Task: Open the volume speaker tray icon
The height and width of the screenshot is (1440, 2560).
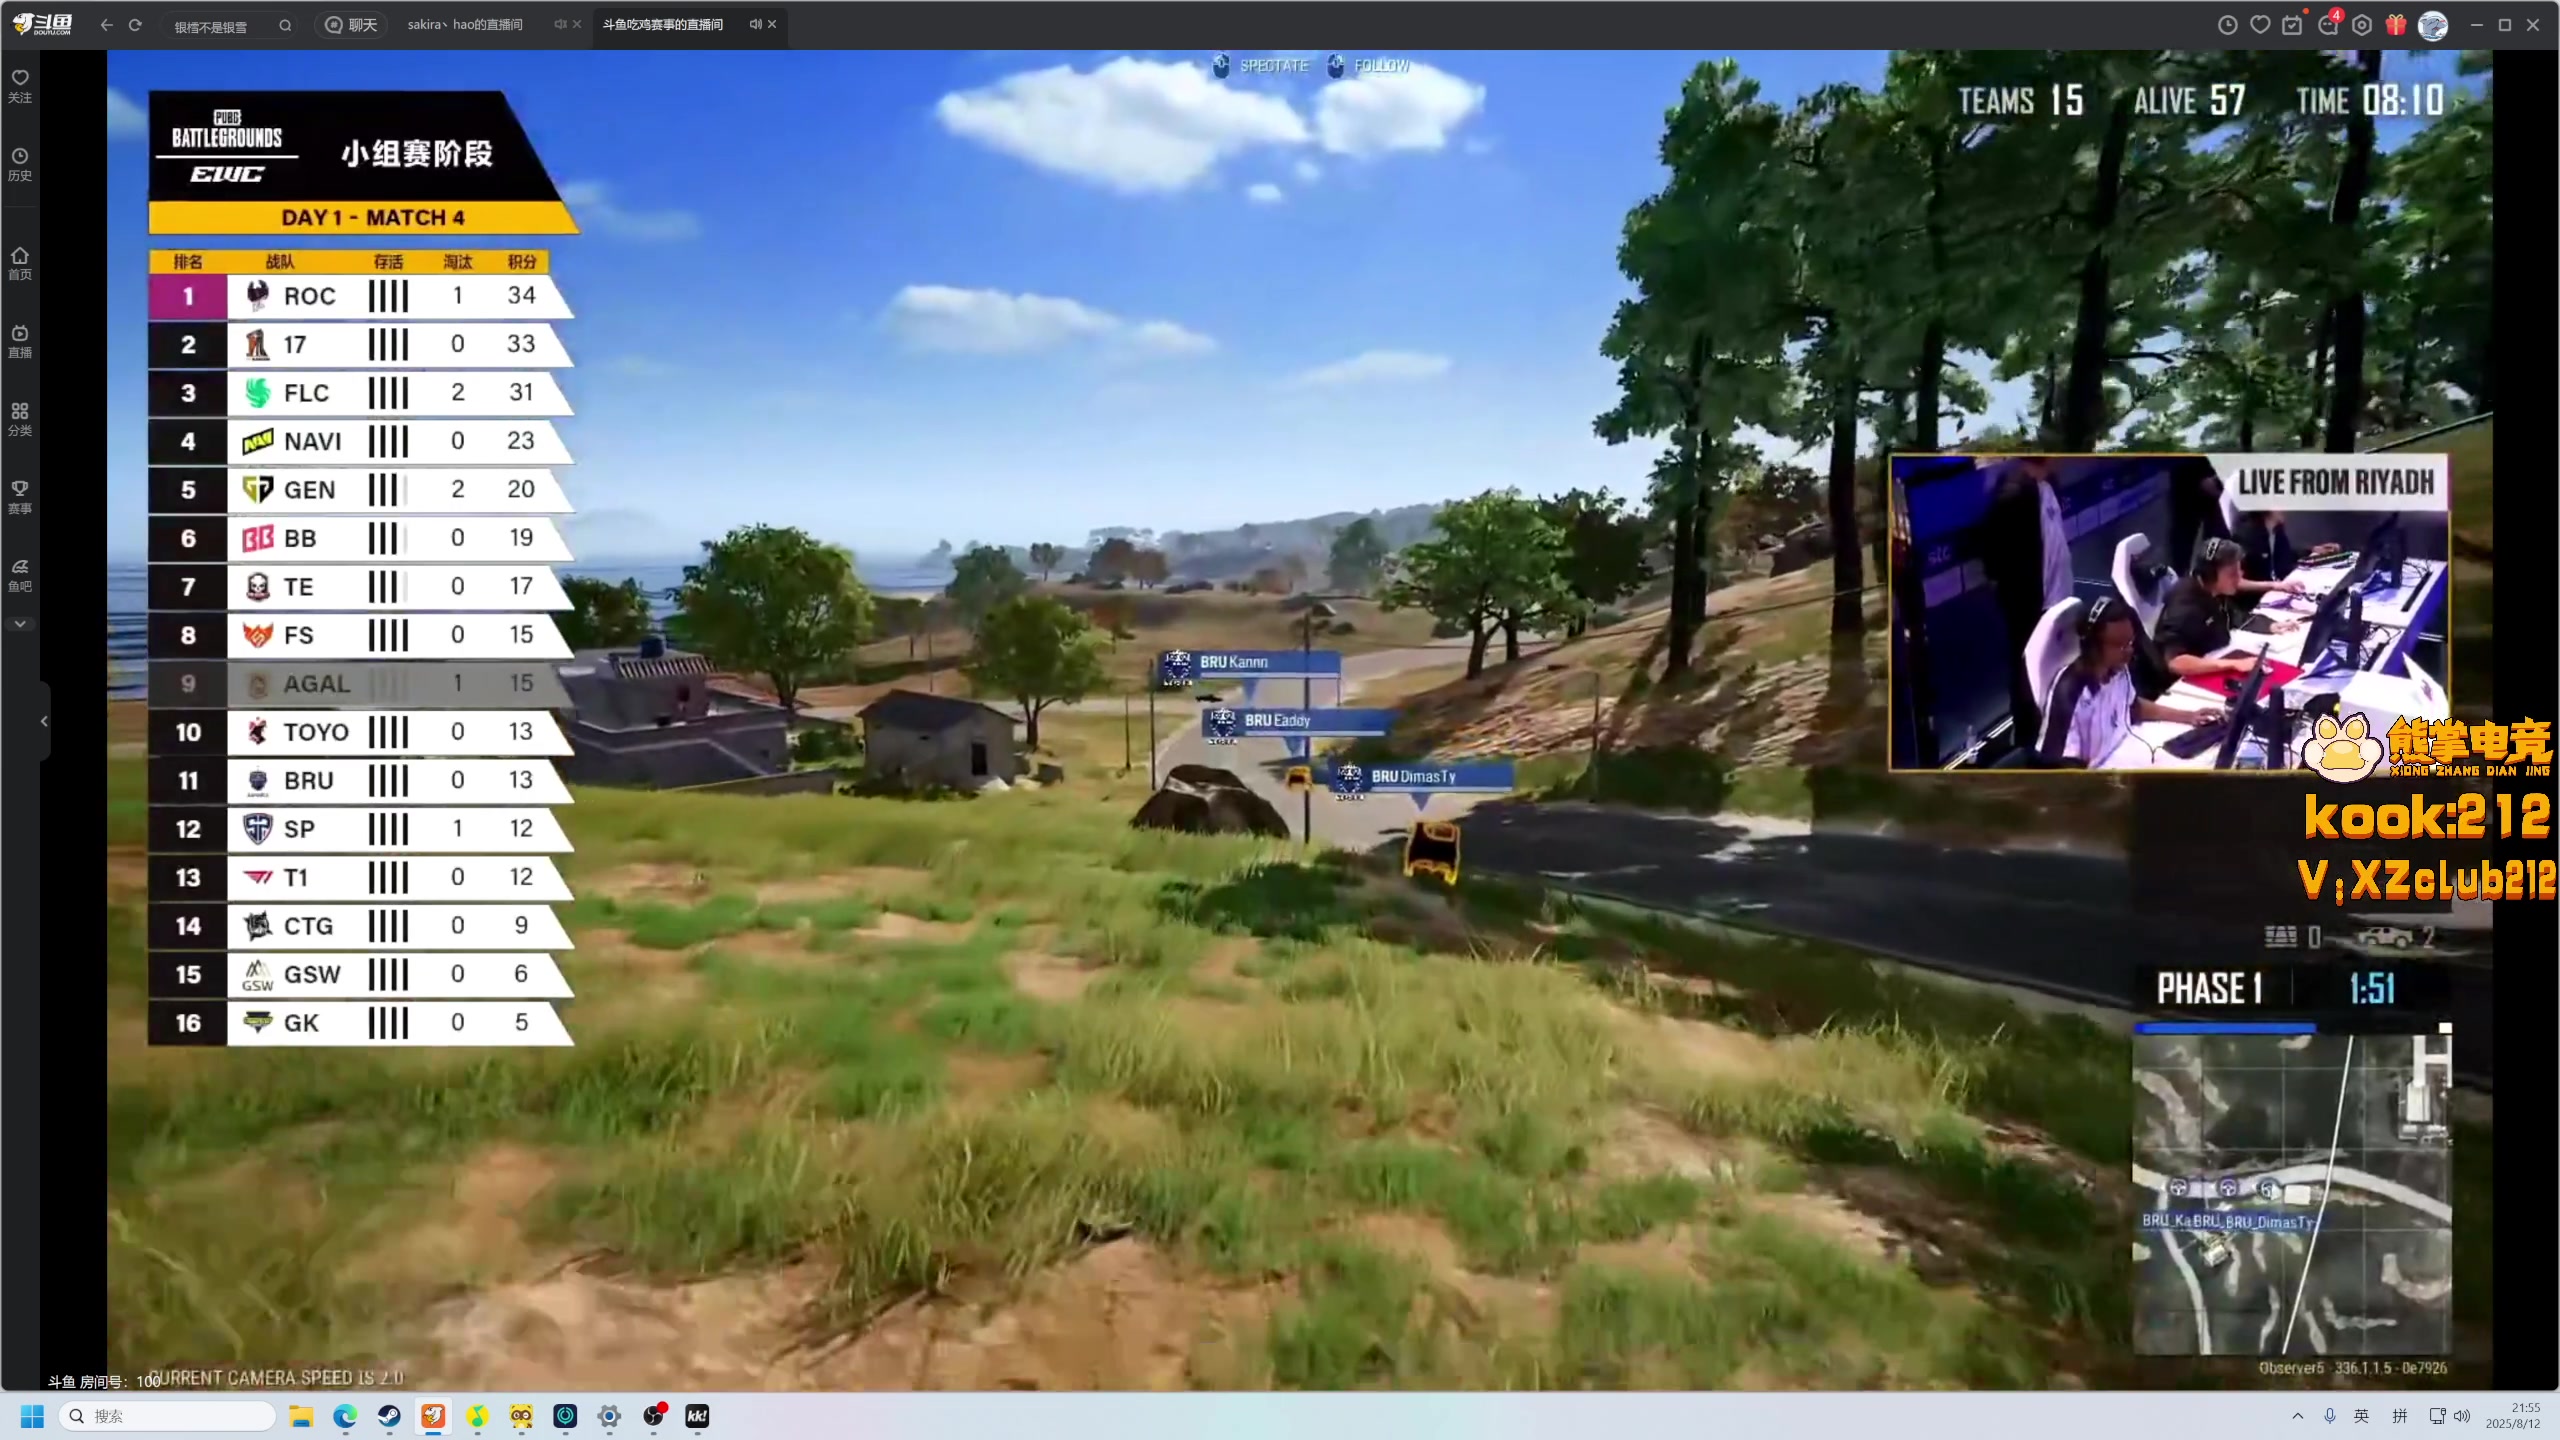Action: pyautogui.click(x=2462, y=1416)
